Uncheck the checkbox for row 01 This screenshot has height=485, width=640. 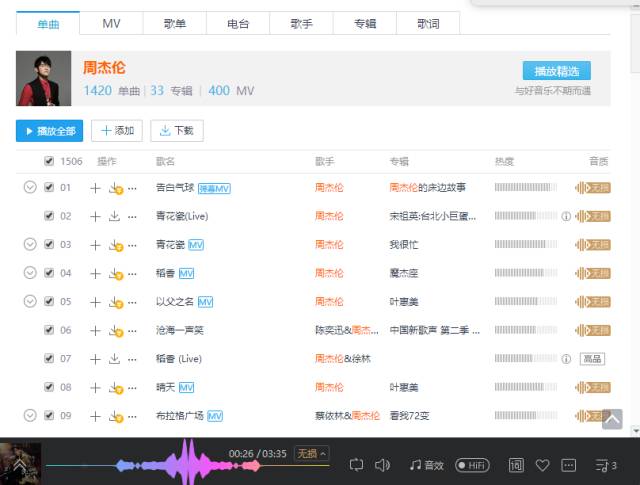coord(49,187)
